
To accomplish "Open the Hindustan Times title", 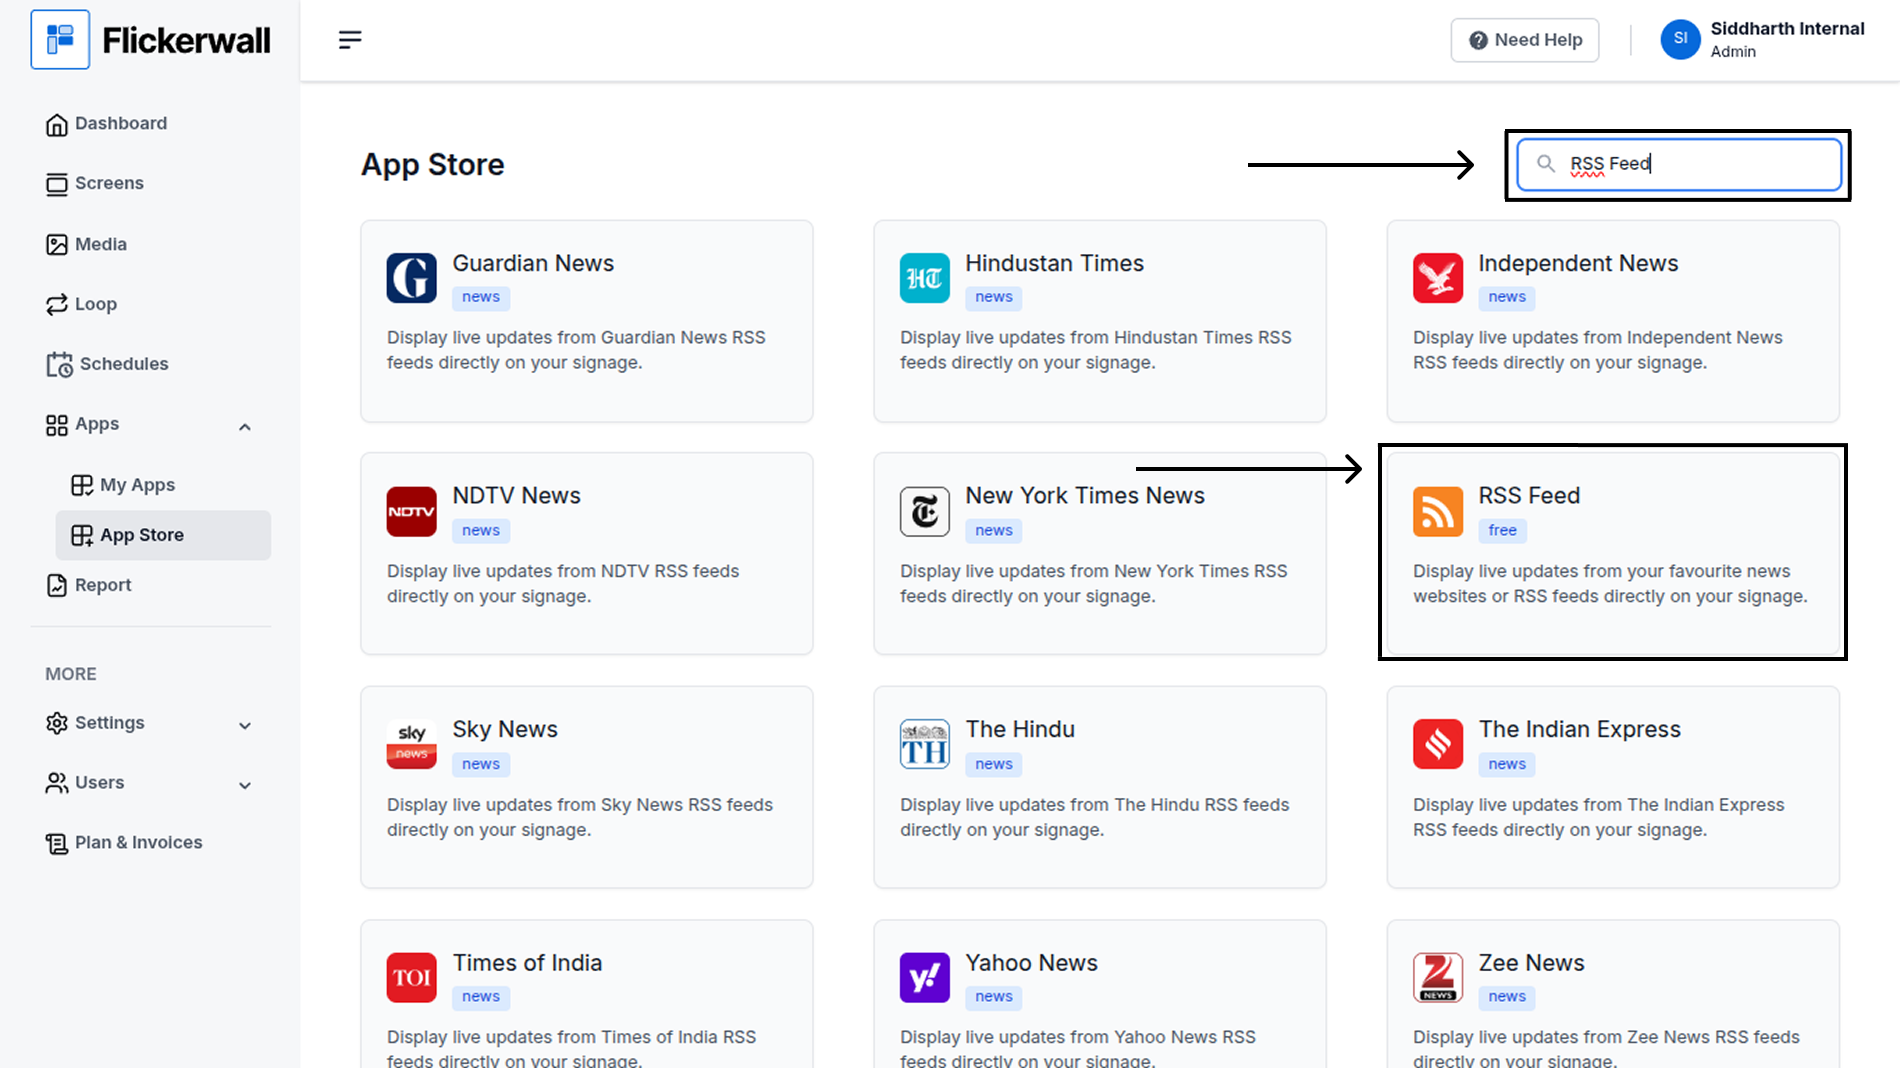I will (x=1054, y=263).
